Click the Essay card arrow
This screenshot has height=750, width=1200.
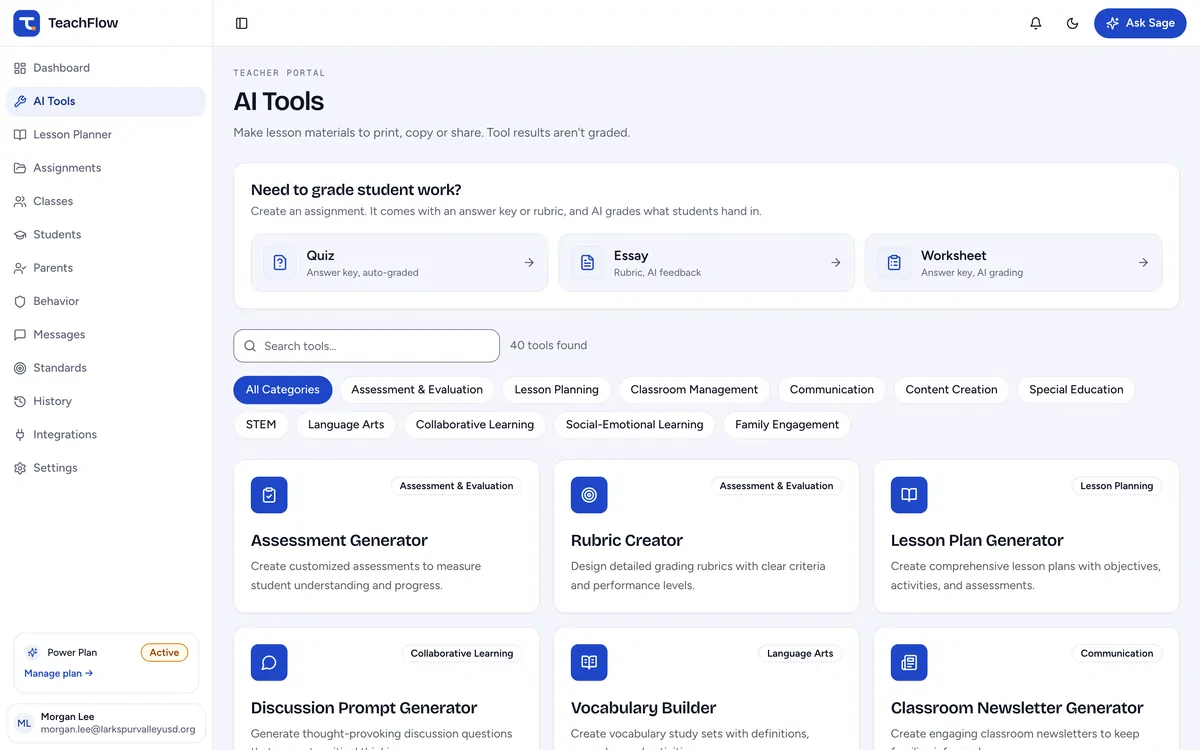836,263
